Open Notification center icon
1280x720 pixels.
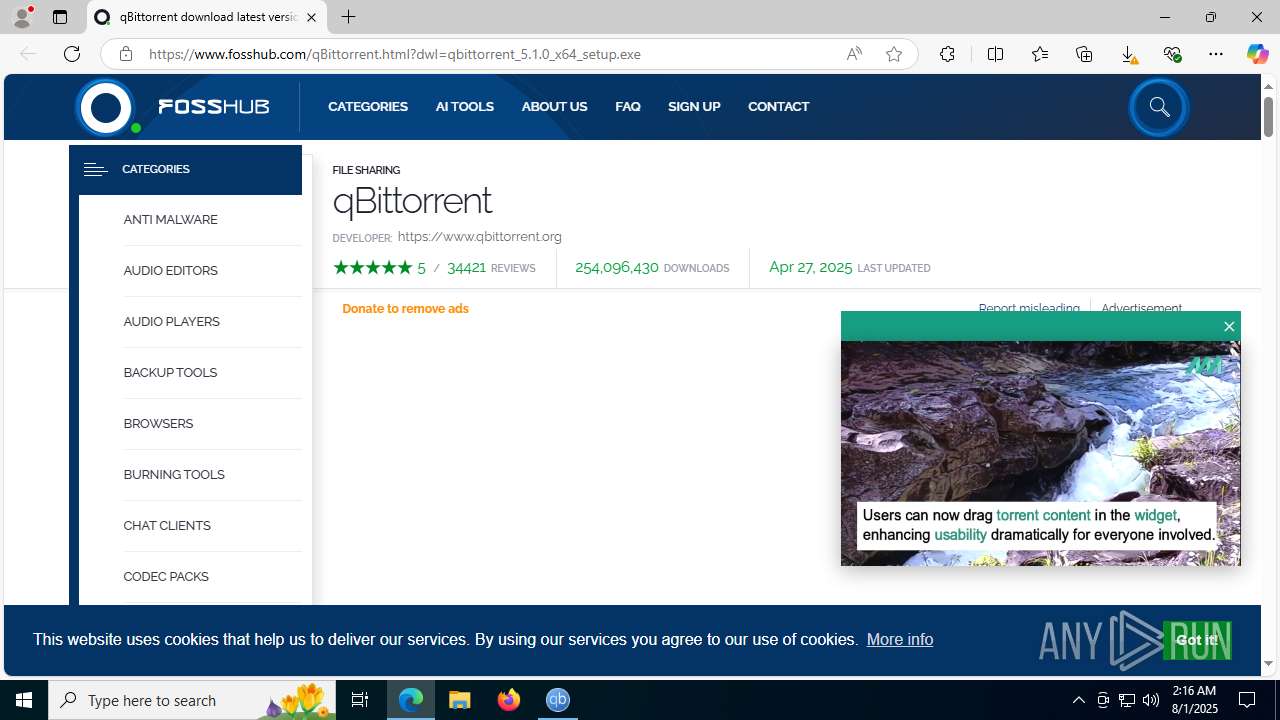(1247, 700)
